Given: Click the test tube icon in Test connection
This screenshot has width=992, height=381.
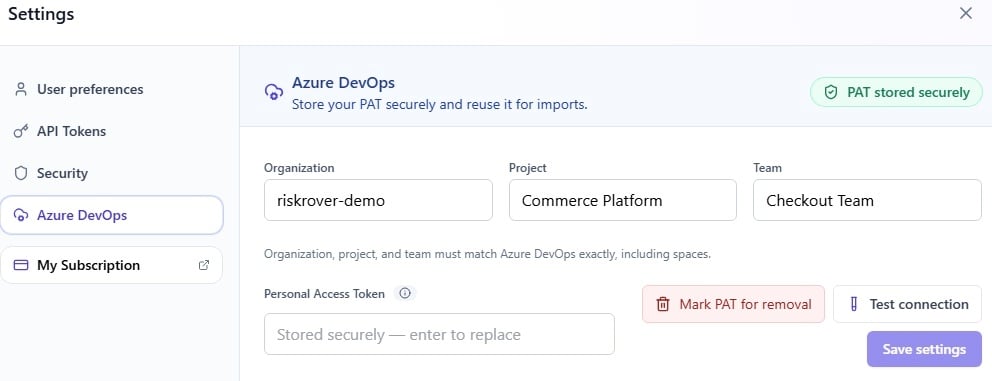Looking at the screenshot, I should (x=853, y=304).
